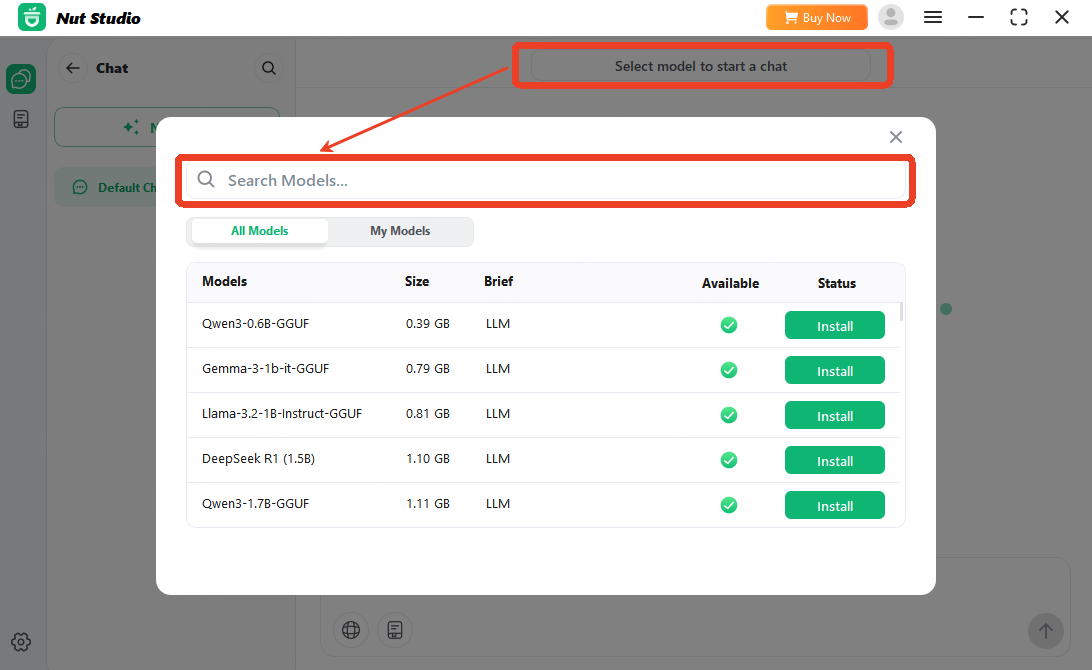Screen dimensions: 1092x670
Task: Click the knowledge base icon below chat input
Action: (x=395, y=630)
